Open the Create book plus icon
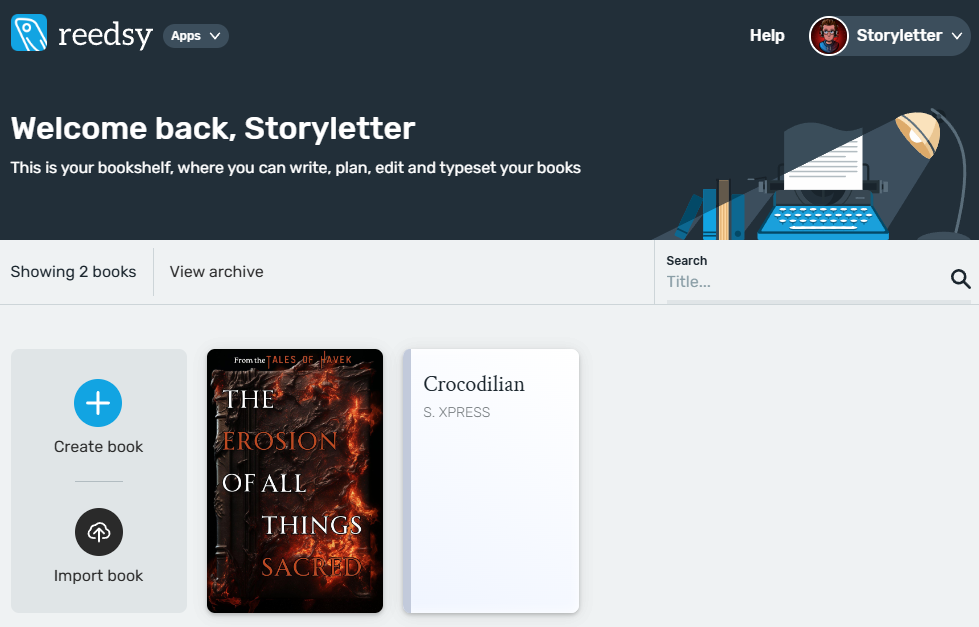Image resolution: width=979 pixels, height=627 pixels. click(x=98, y=403)
